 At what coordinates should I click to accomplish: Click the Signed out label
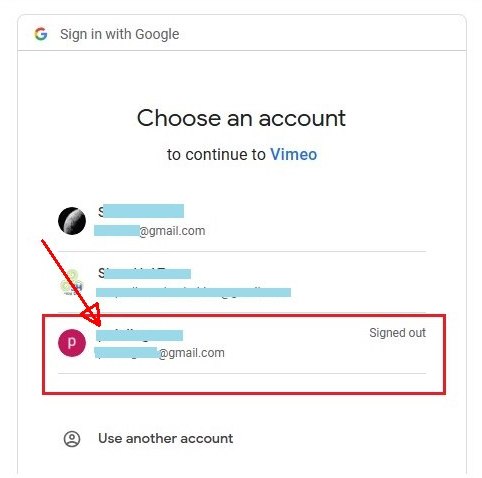(397, 333)
